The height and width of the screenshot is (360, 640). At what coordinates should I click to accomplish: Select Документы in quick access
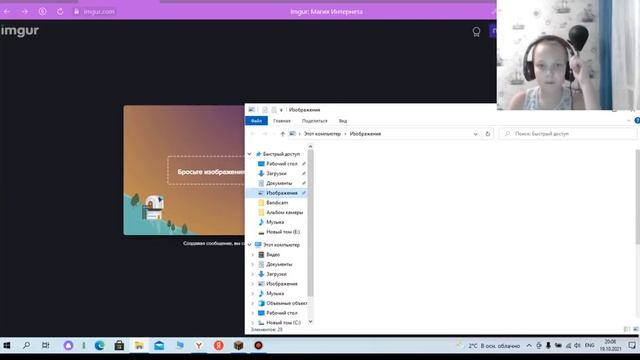[279, 183]
